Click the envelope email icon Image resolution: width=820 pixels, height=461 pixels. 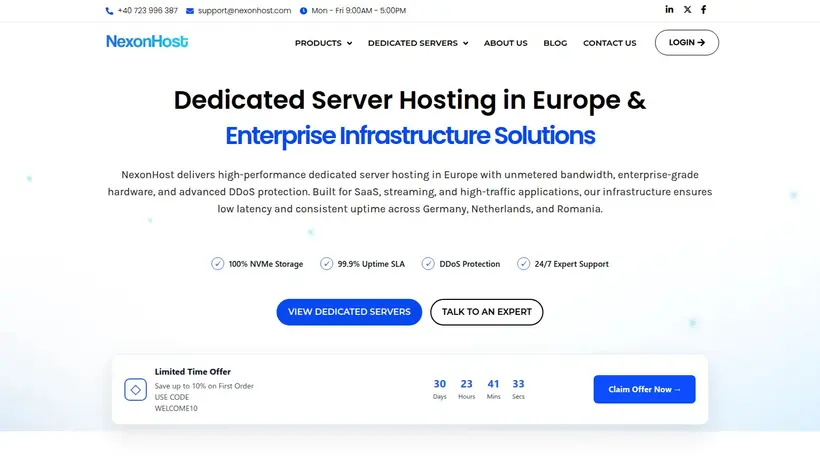point(190,10)
